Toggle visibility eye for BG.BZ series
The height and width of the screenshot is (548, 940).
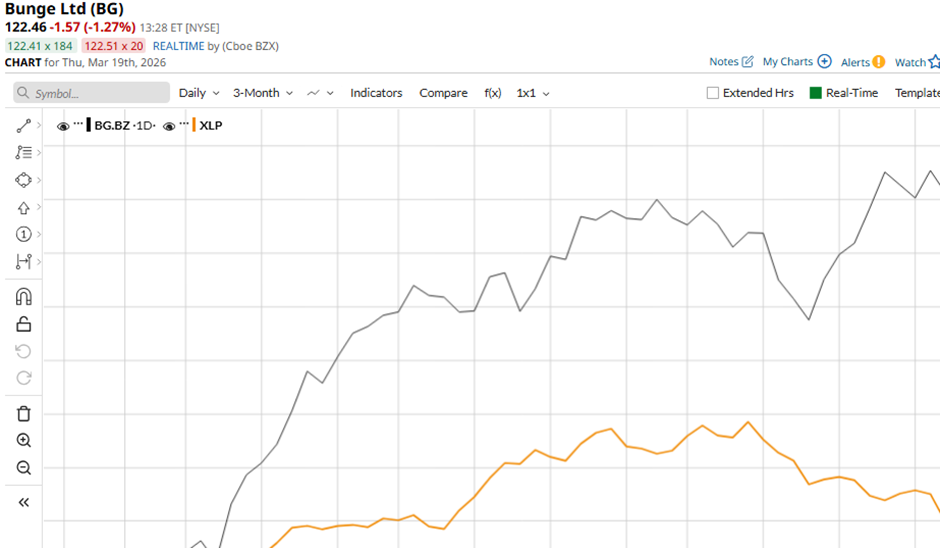click(63, 126)
